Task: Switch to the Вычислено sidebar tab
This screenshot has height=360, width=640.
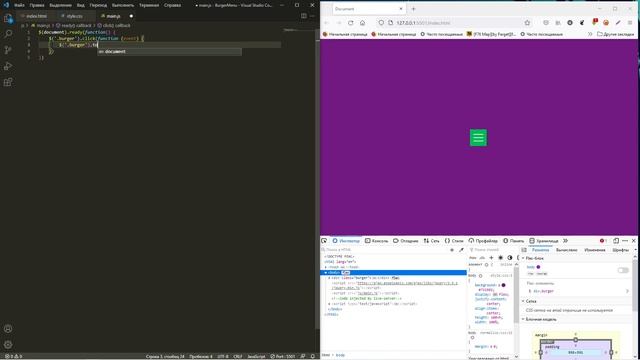Action: point(567,250)
